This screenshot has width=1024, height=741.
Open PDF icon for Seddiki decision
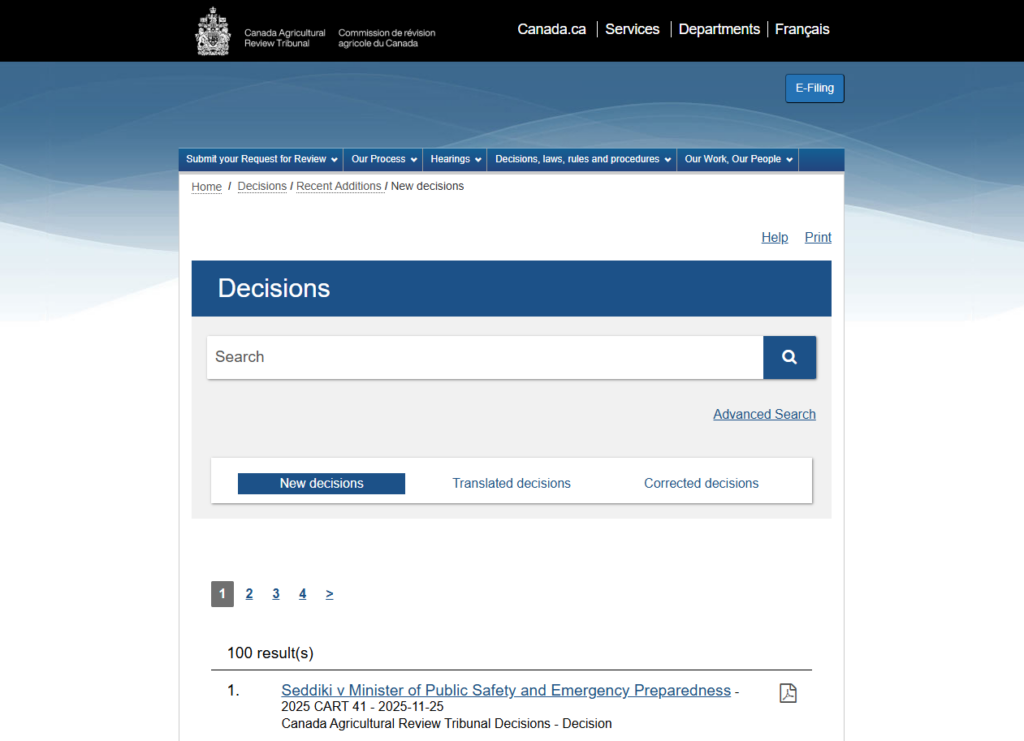click(x=788, y=693)
